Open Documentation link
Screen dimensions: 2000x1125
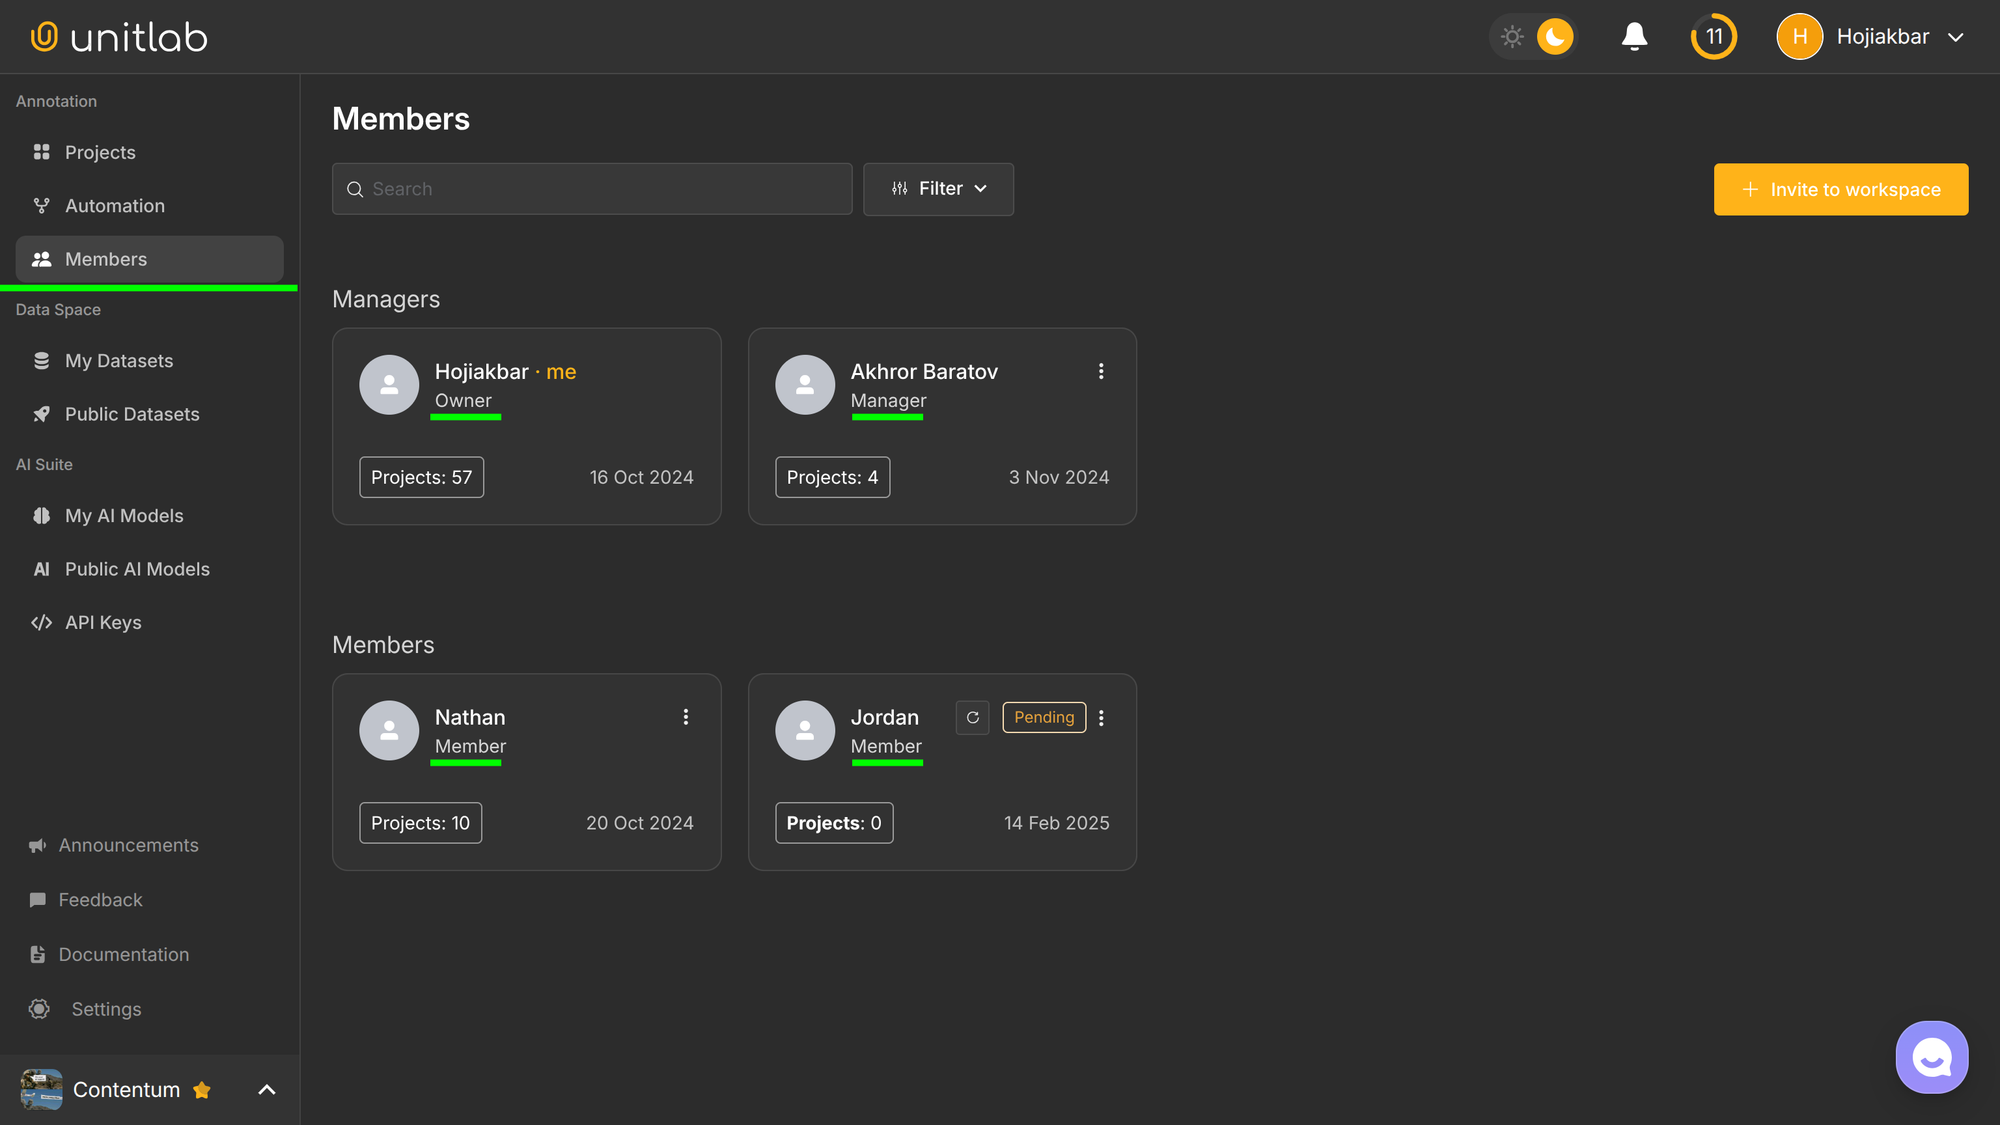click(x=124, y=954)
